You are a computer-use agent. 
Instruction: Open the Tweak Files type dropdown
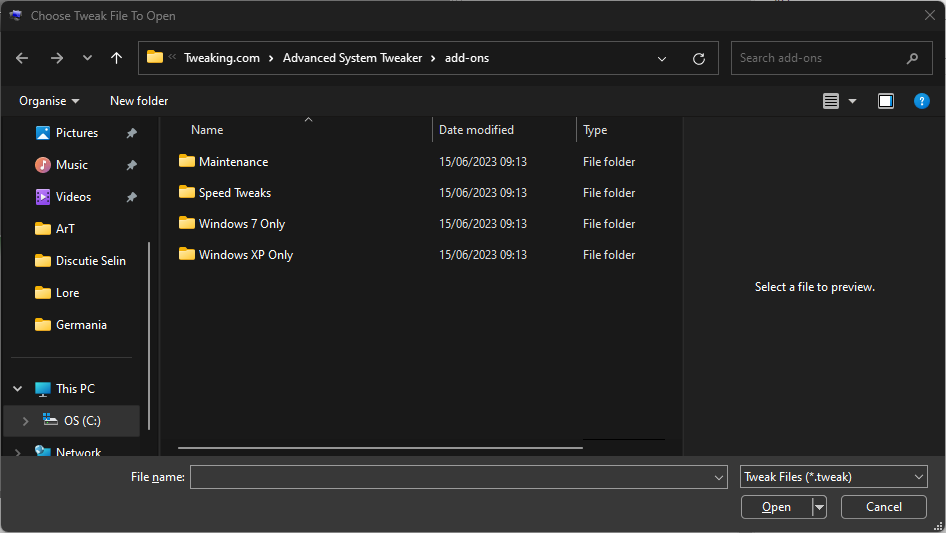[834, 477]
